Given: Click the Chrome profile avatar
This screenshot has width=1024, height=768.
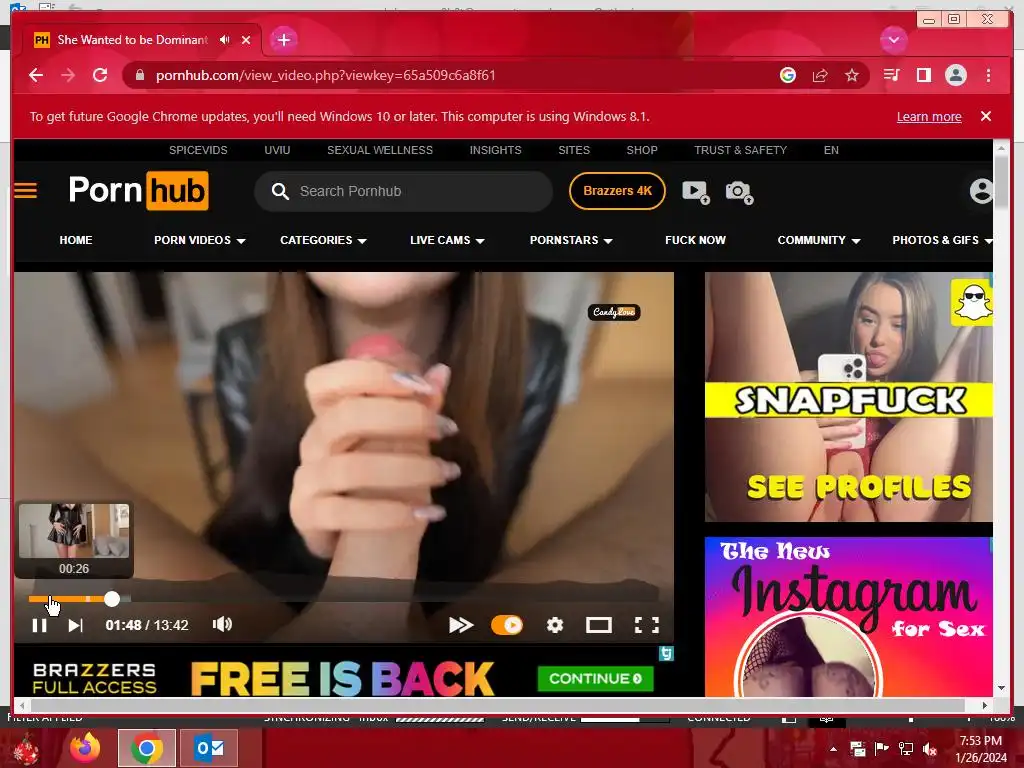Looking at the screenshot, I should (x=955, y=75).
